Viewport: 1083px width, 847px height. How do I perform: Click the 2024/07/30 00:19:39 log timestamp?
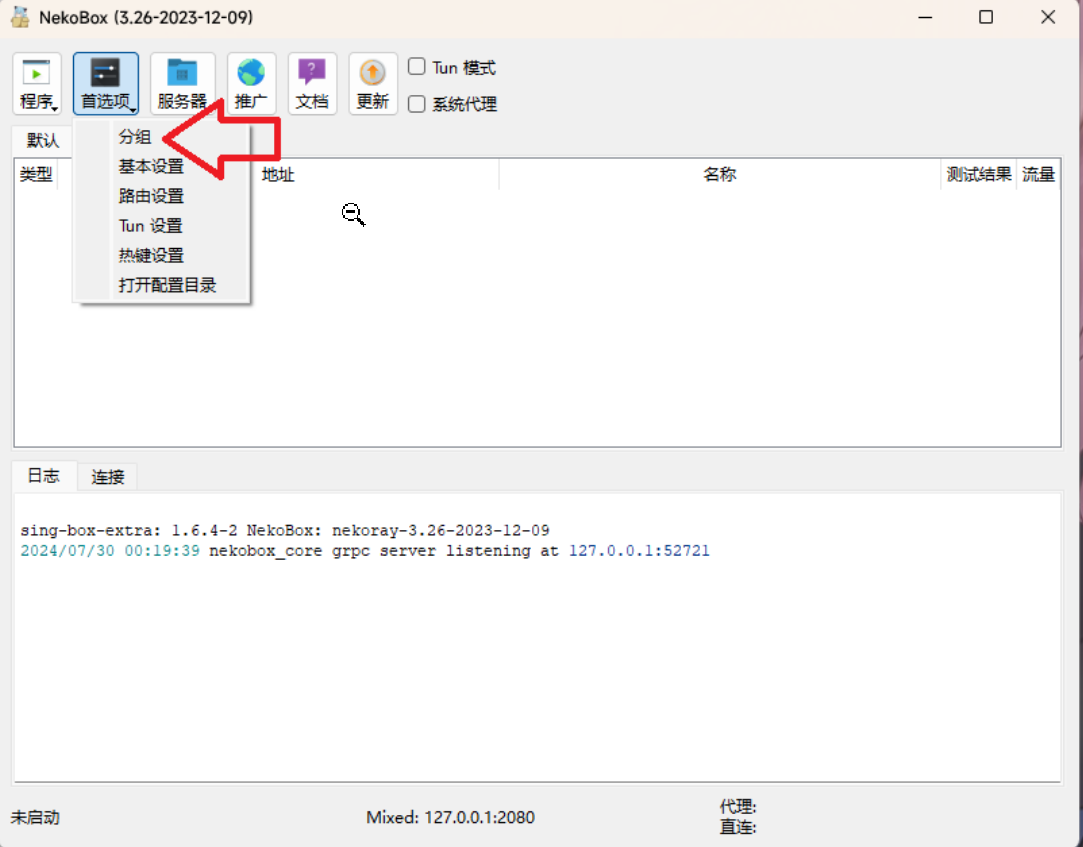click(x=110, y=551)
